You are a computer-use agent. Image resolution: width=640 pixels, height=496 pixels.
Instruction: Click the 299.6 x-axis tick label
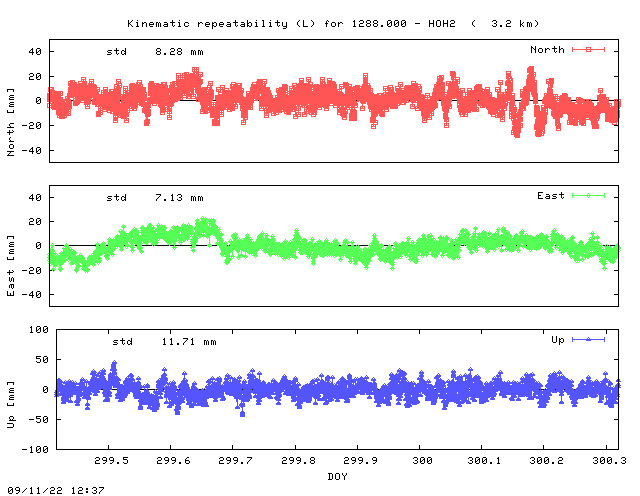(173, 460)
